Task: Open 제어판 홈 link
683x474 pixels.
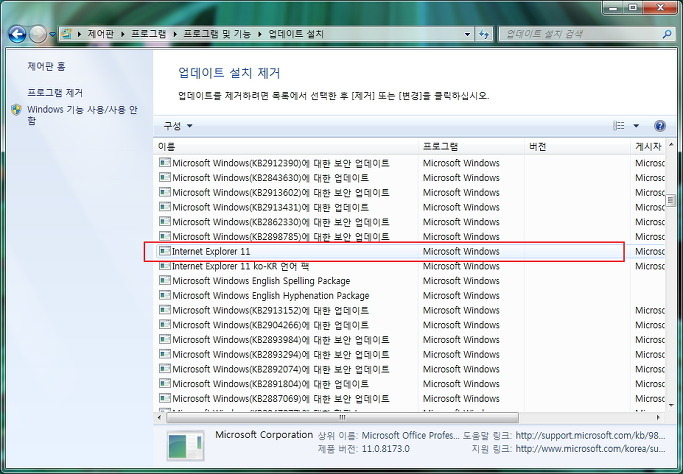Action: 46,66
